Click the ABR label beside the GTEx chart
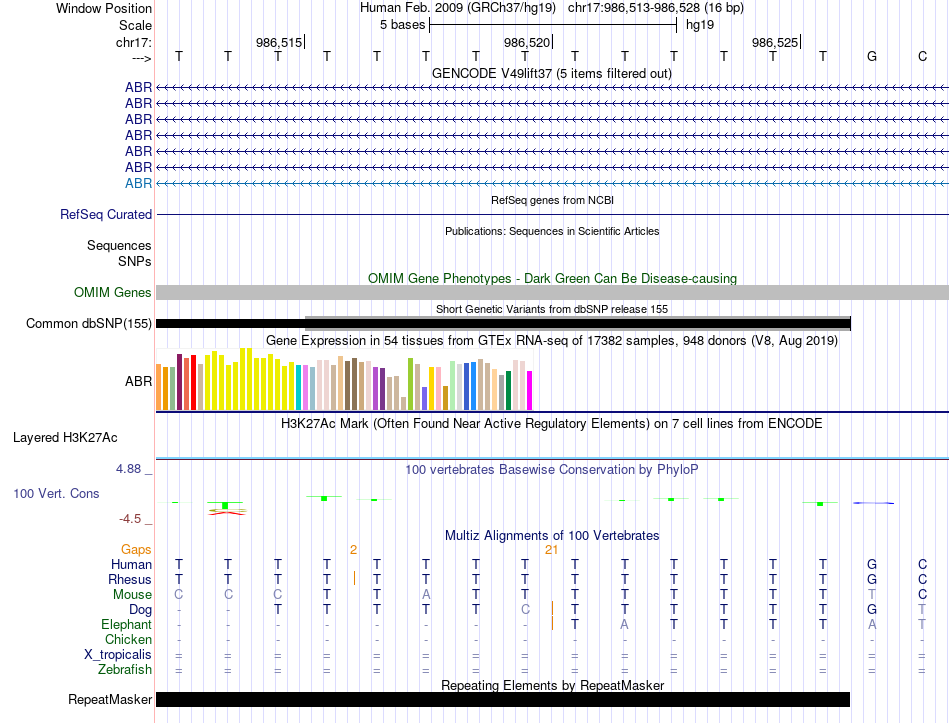Image resolution: width=950 pixels, height=723 pixels. tap(138, 381)
